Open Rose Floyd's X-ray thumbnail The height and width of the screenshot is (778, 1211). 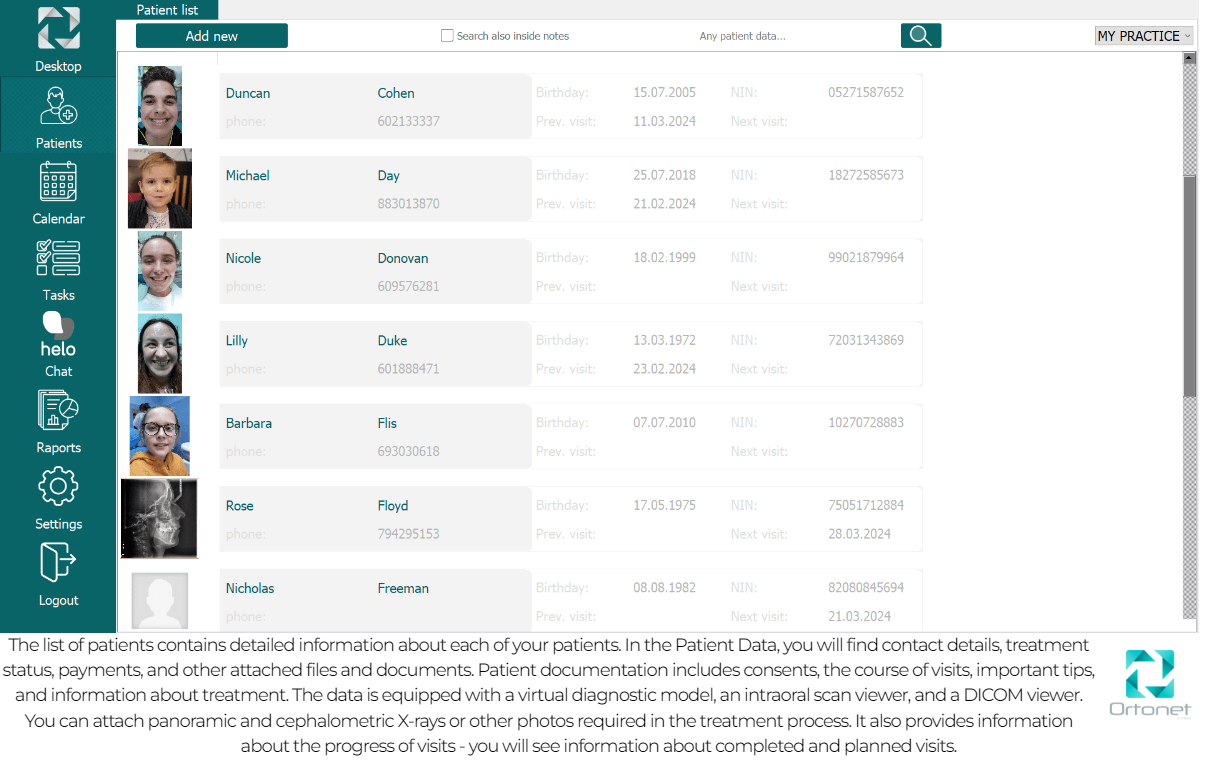(x=159, y=518)
